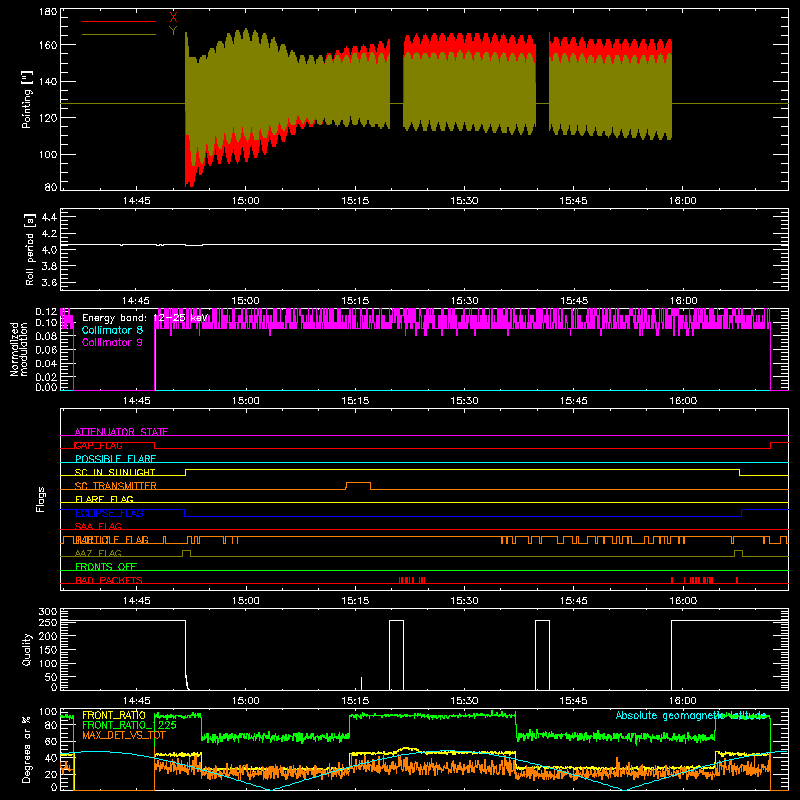Select the olive 'Y' legend letter
Screen dimensions: 800x800
[x=173, y=31]
